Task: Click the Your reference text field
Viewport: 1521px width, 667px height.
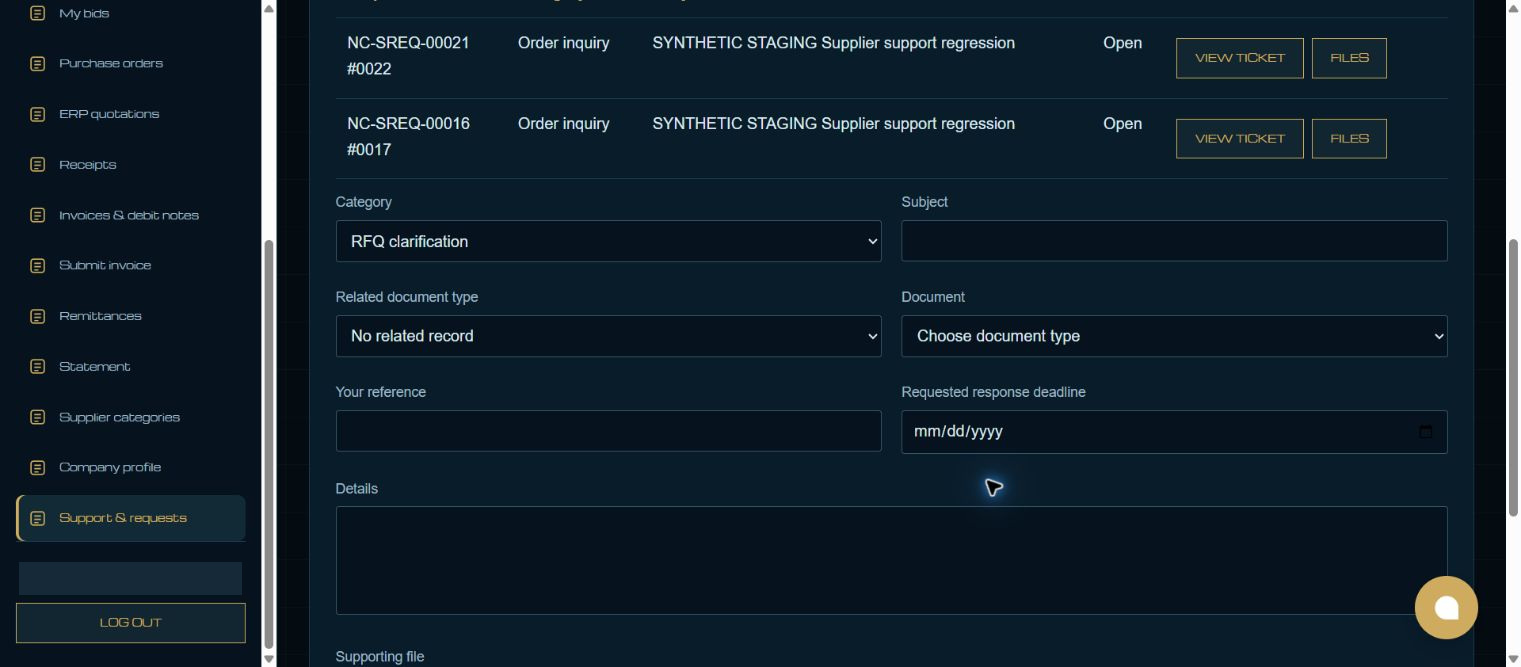Action: tap(608, 431)
